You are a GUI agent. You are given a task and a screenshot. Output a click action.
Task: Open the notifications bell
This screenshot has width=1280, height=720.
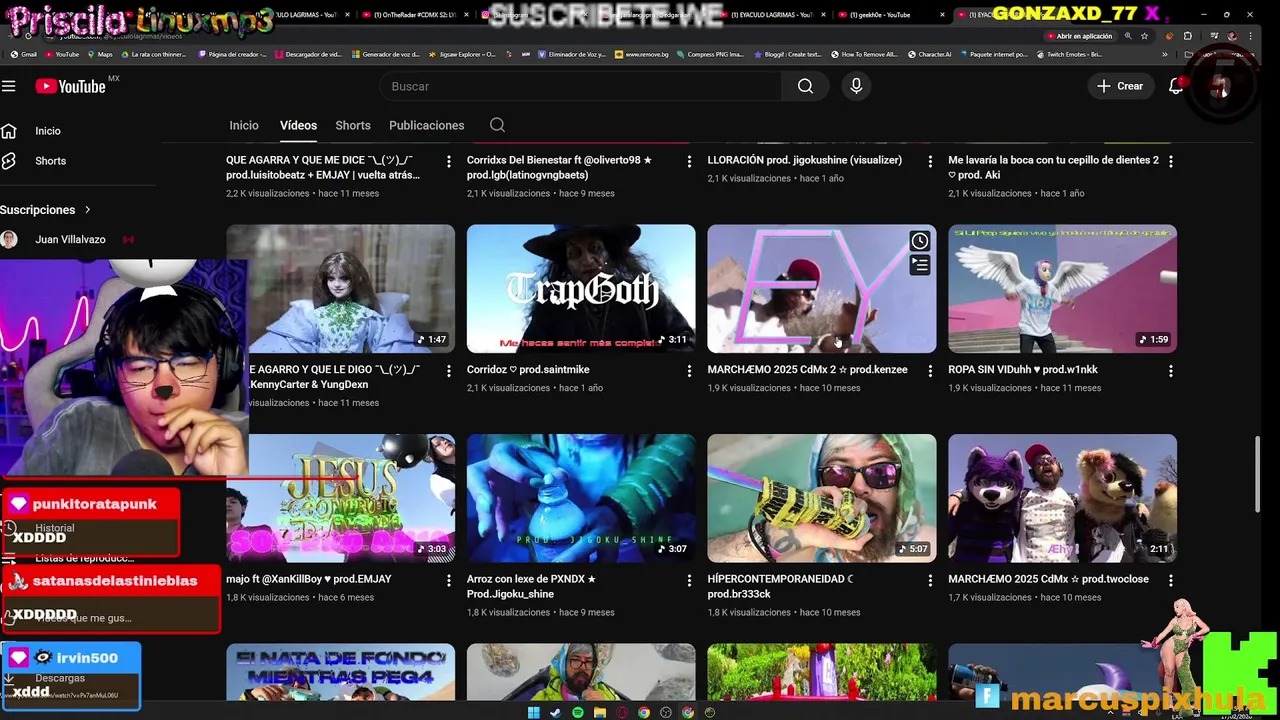1176,86
